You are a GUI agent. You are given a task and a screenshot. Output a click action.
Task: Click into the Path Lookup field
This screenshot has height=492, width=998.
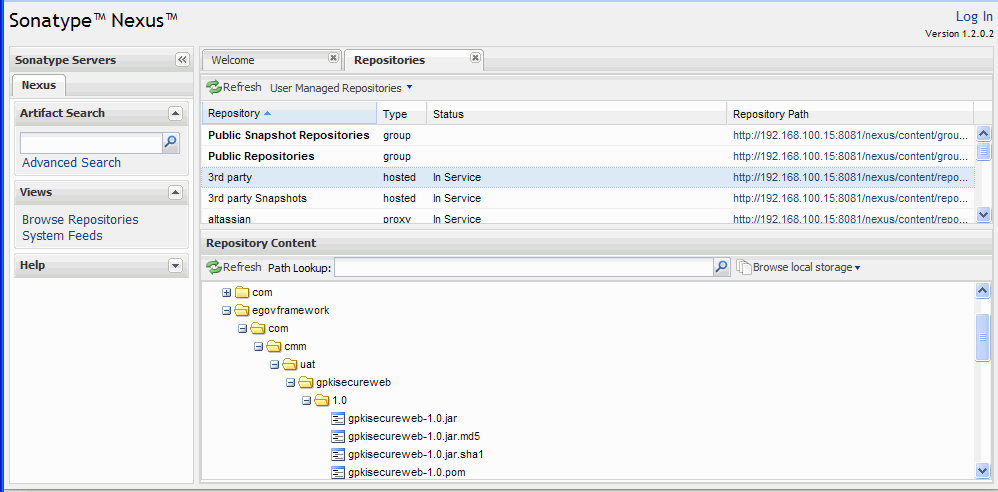(522, 267)
